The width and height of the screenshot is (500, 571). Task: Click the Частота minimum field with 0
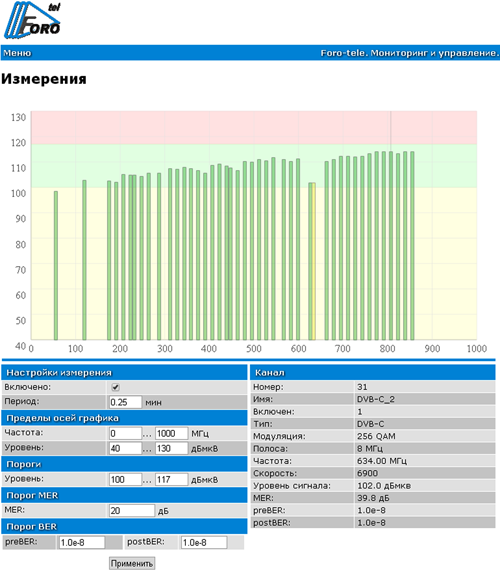click(x=125, y=433)
